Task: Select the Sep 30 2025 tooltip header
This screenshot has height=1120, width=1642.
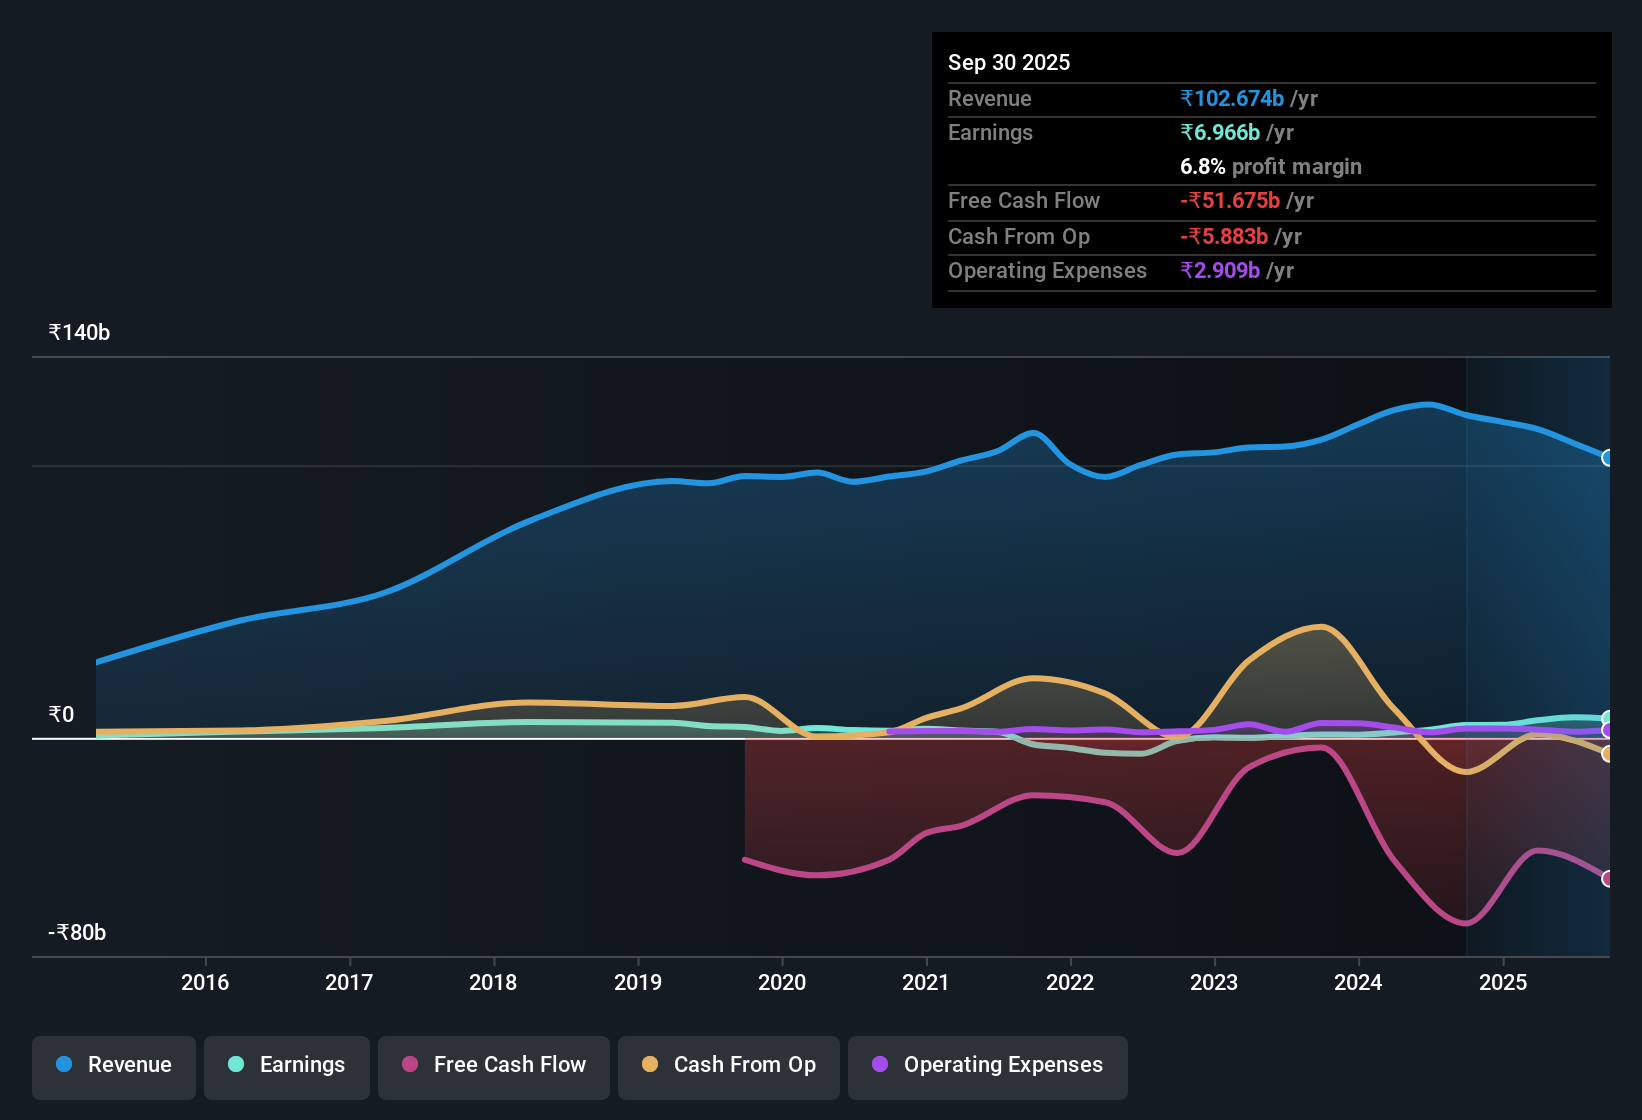Action: point(1009,62)
